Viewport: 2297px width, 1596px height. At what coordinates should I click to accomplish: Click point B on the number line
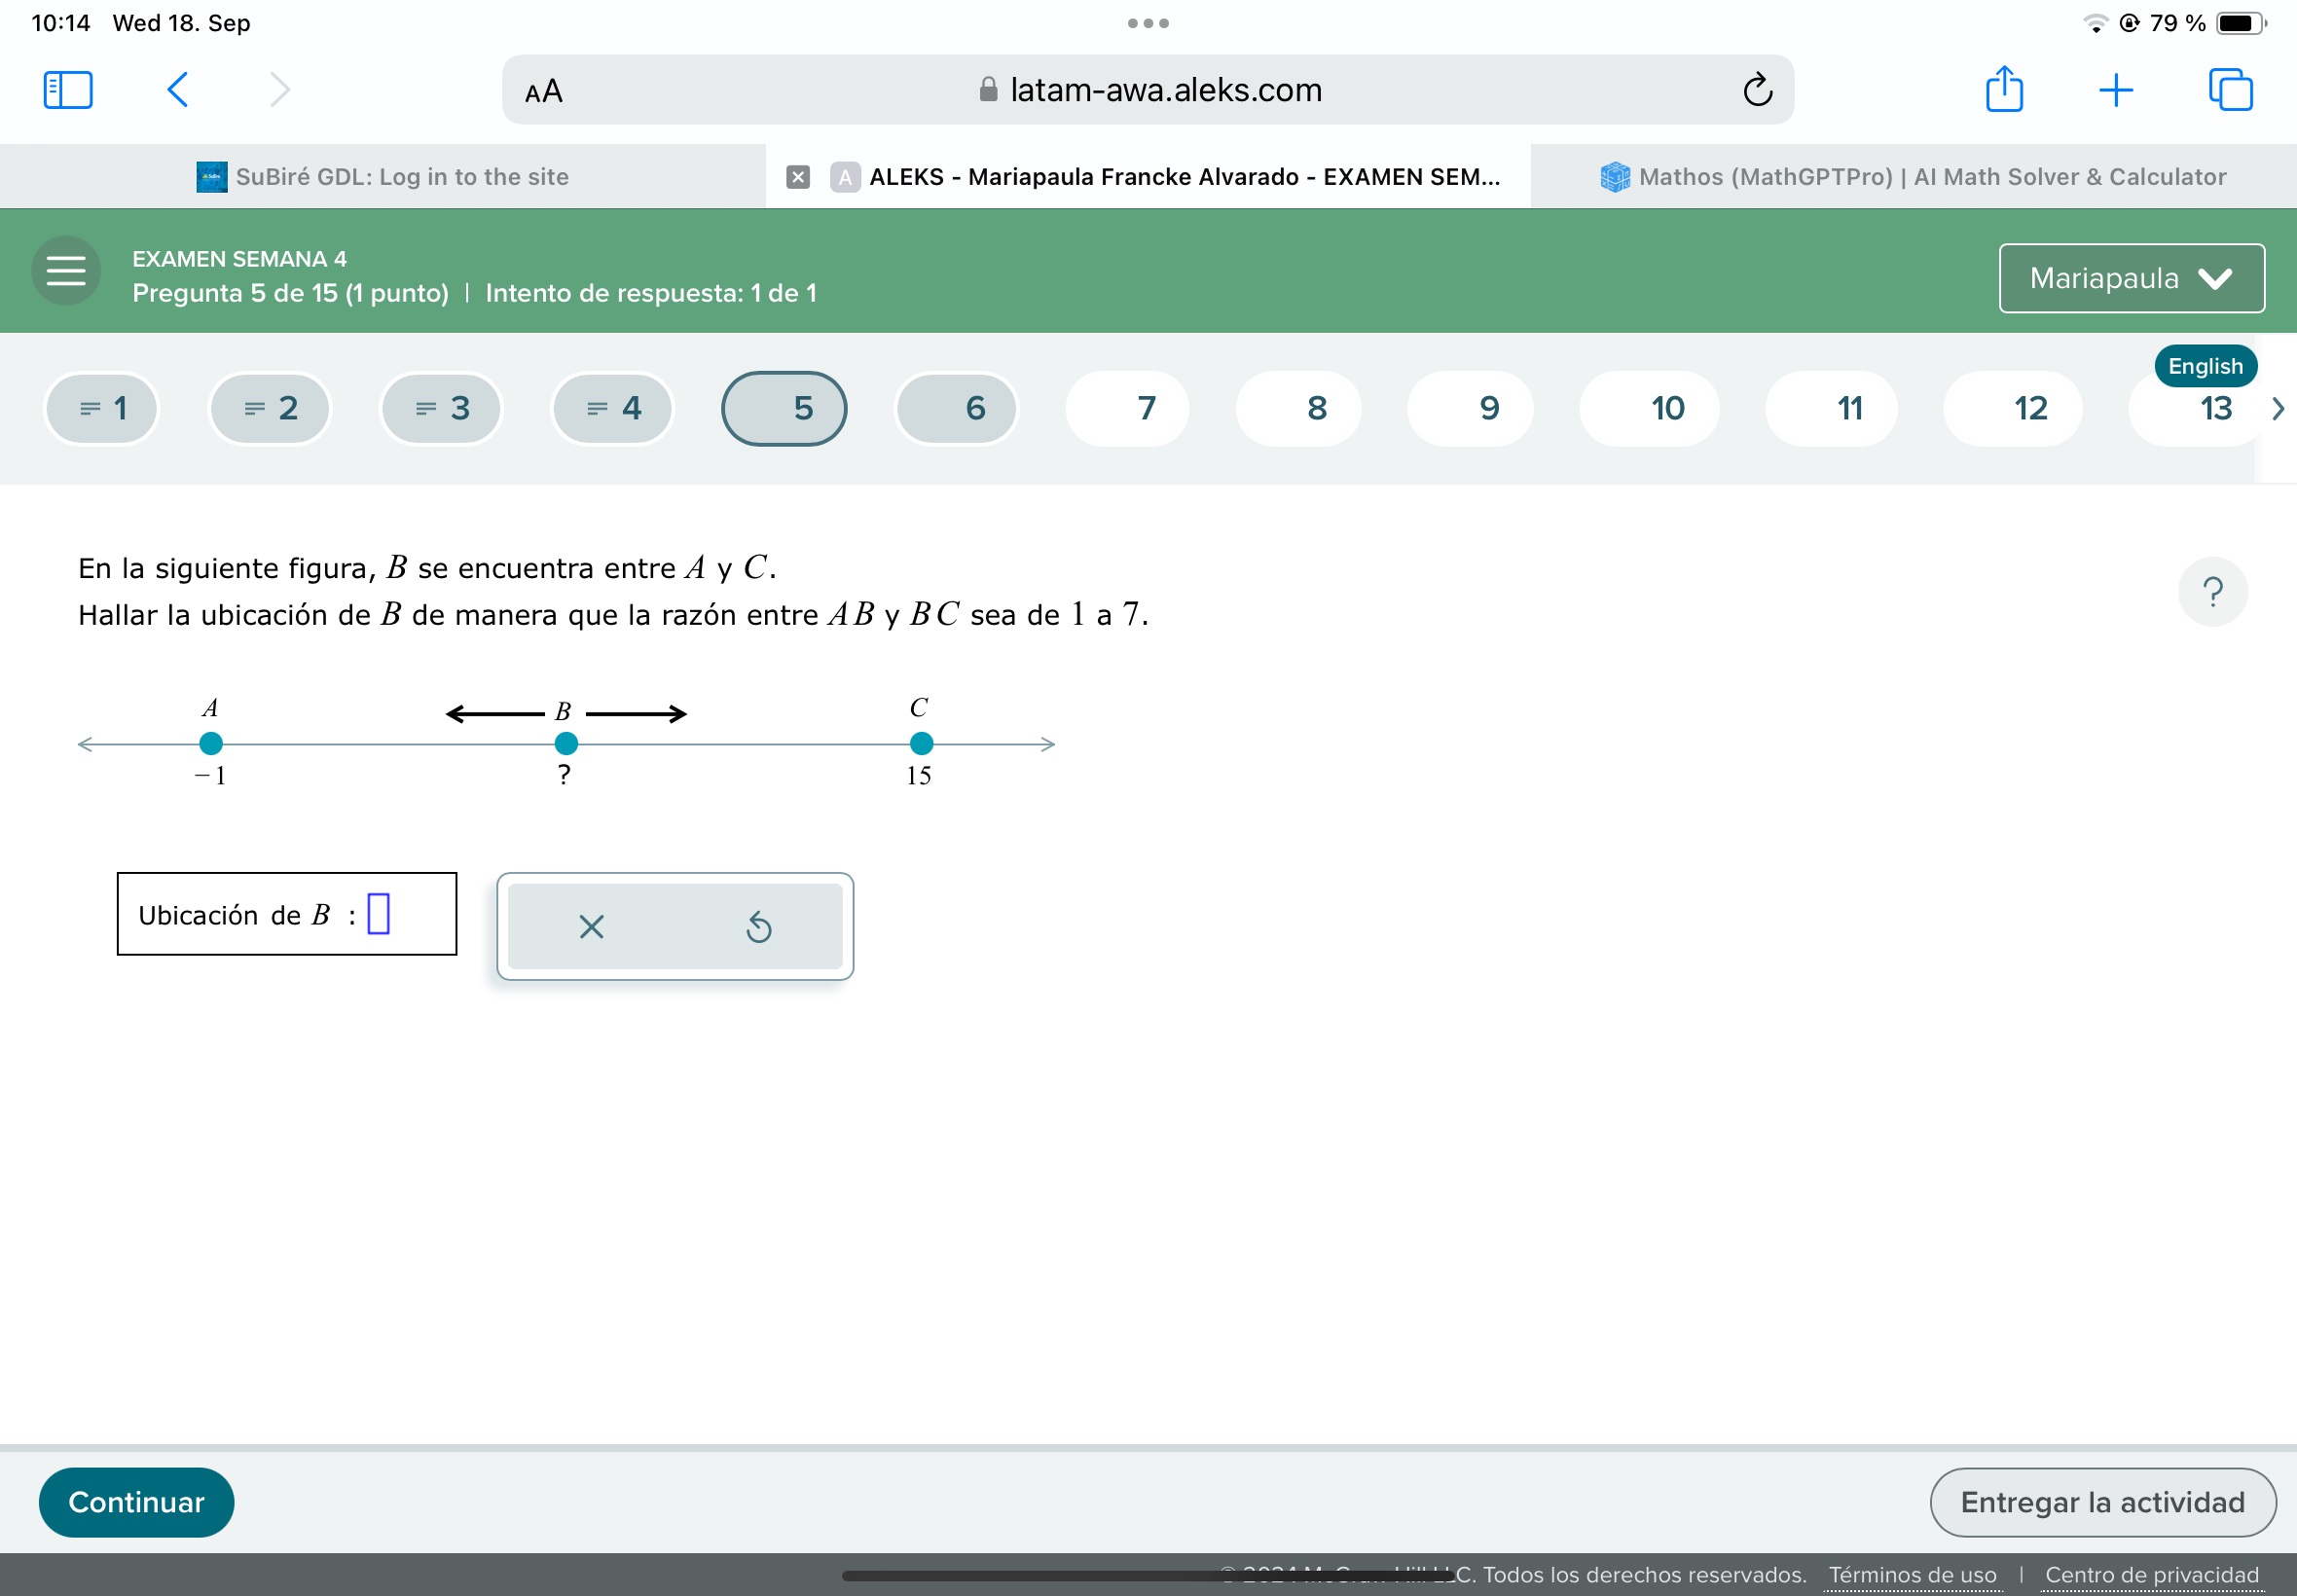point(566,743)
